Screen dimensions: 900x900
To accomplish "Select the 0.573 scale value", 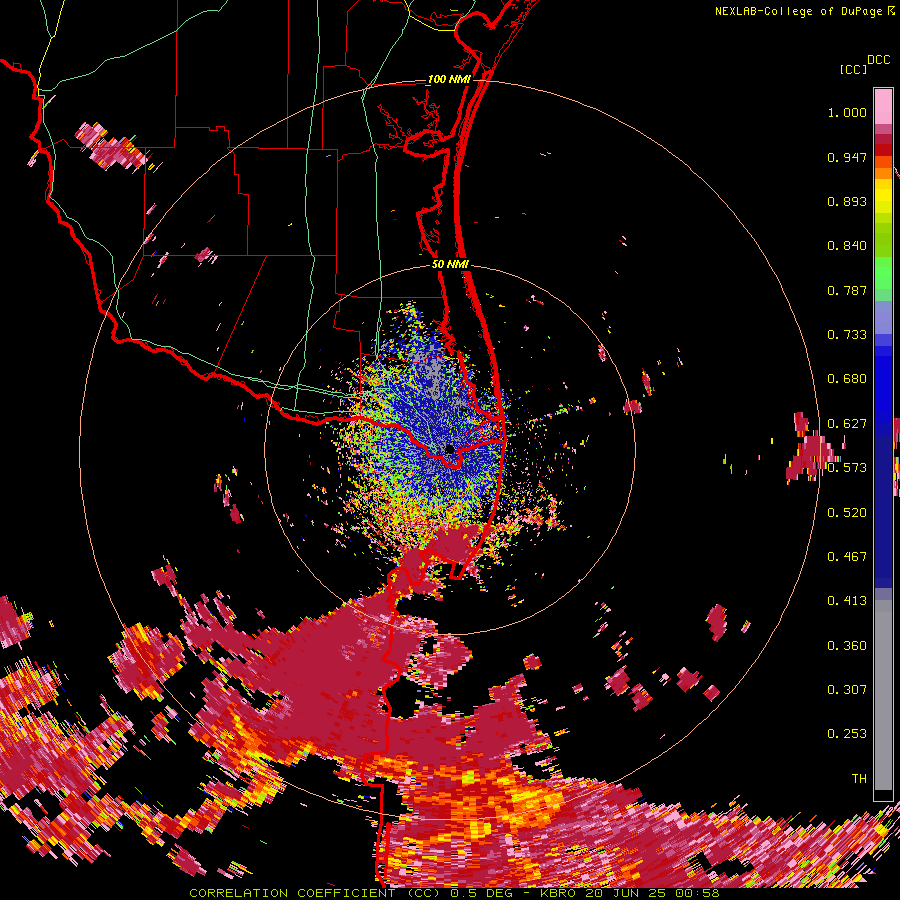I will tap(847, 468).
